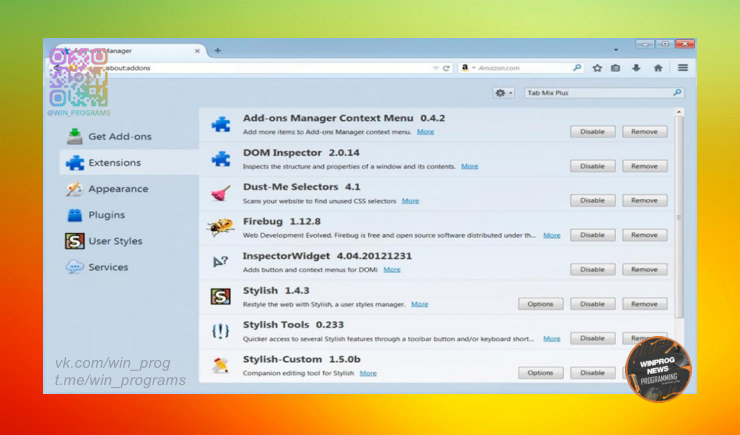Click the extensions list vertical scrollbar

point(679,217)
